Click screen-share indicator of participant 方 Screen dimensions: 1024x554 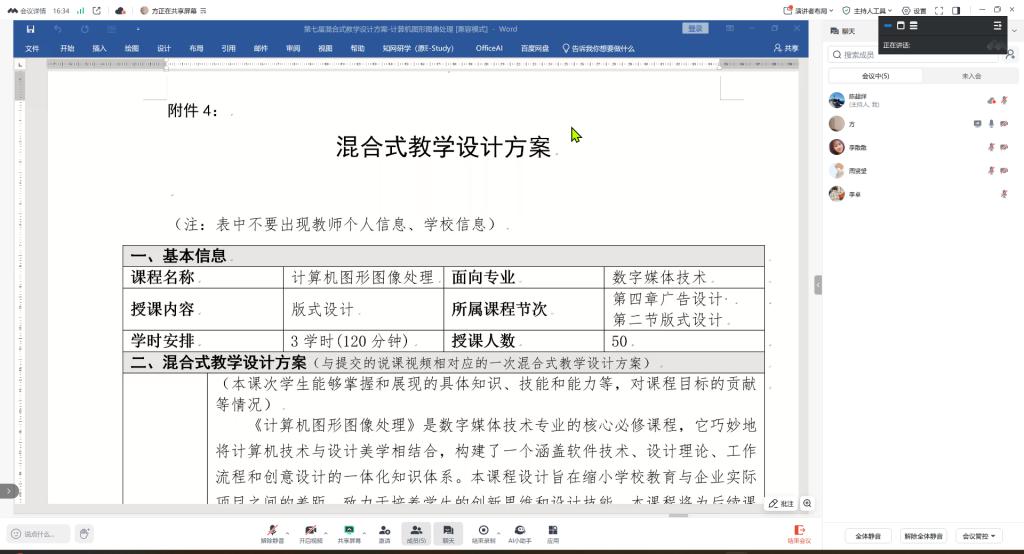(977, 123)
